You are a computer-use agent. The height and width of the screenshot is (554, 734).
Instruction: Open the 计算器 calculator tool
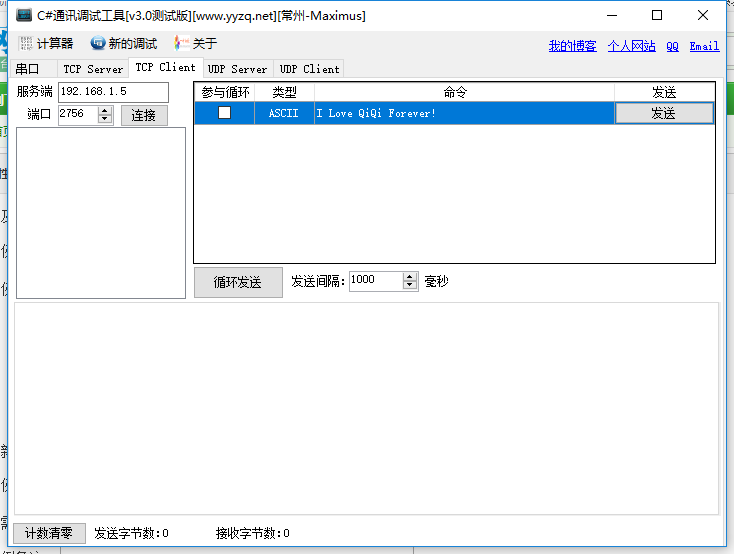tap(46, 44)
